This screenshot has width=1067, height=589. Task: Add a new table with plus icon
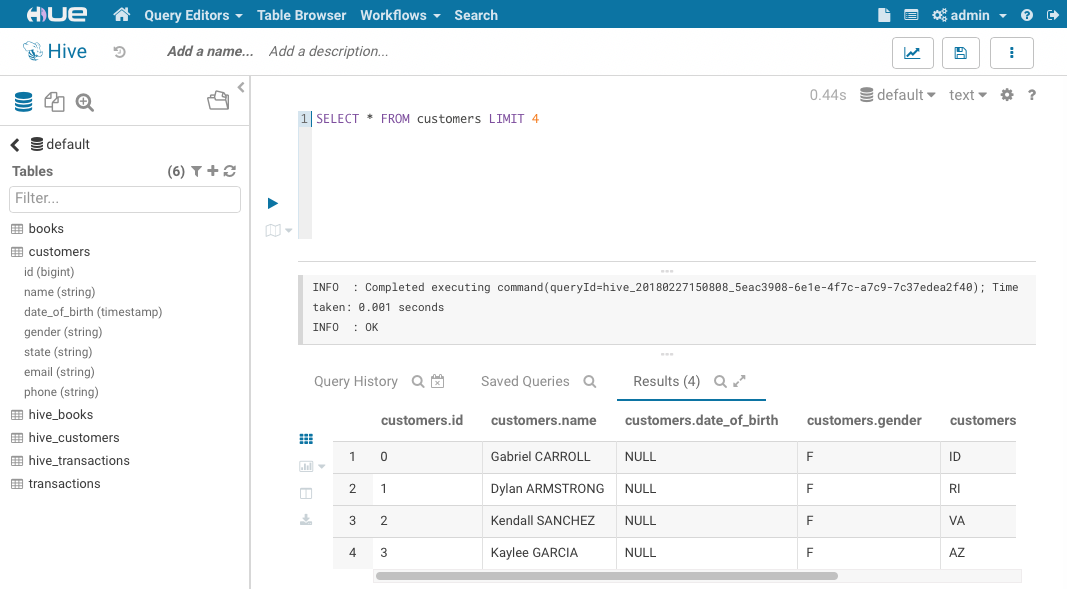213,171
